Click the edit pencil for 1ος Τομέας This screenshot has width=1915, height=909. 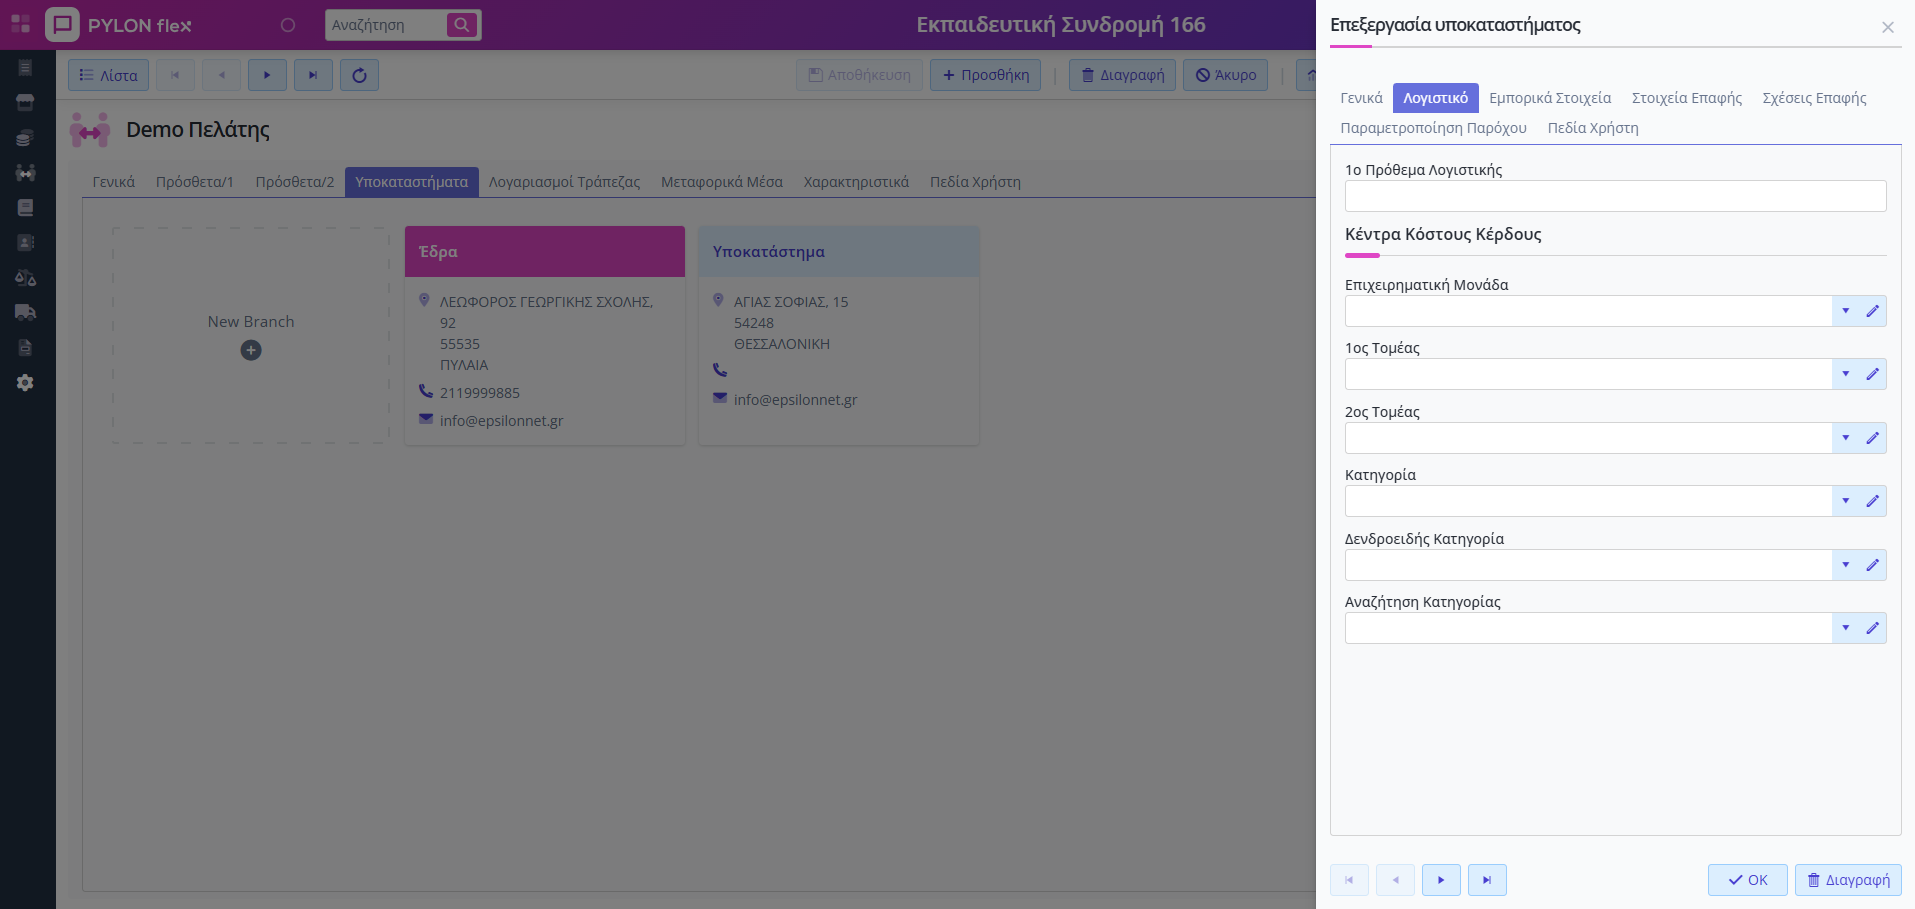pos(1872,374)
